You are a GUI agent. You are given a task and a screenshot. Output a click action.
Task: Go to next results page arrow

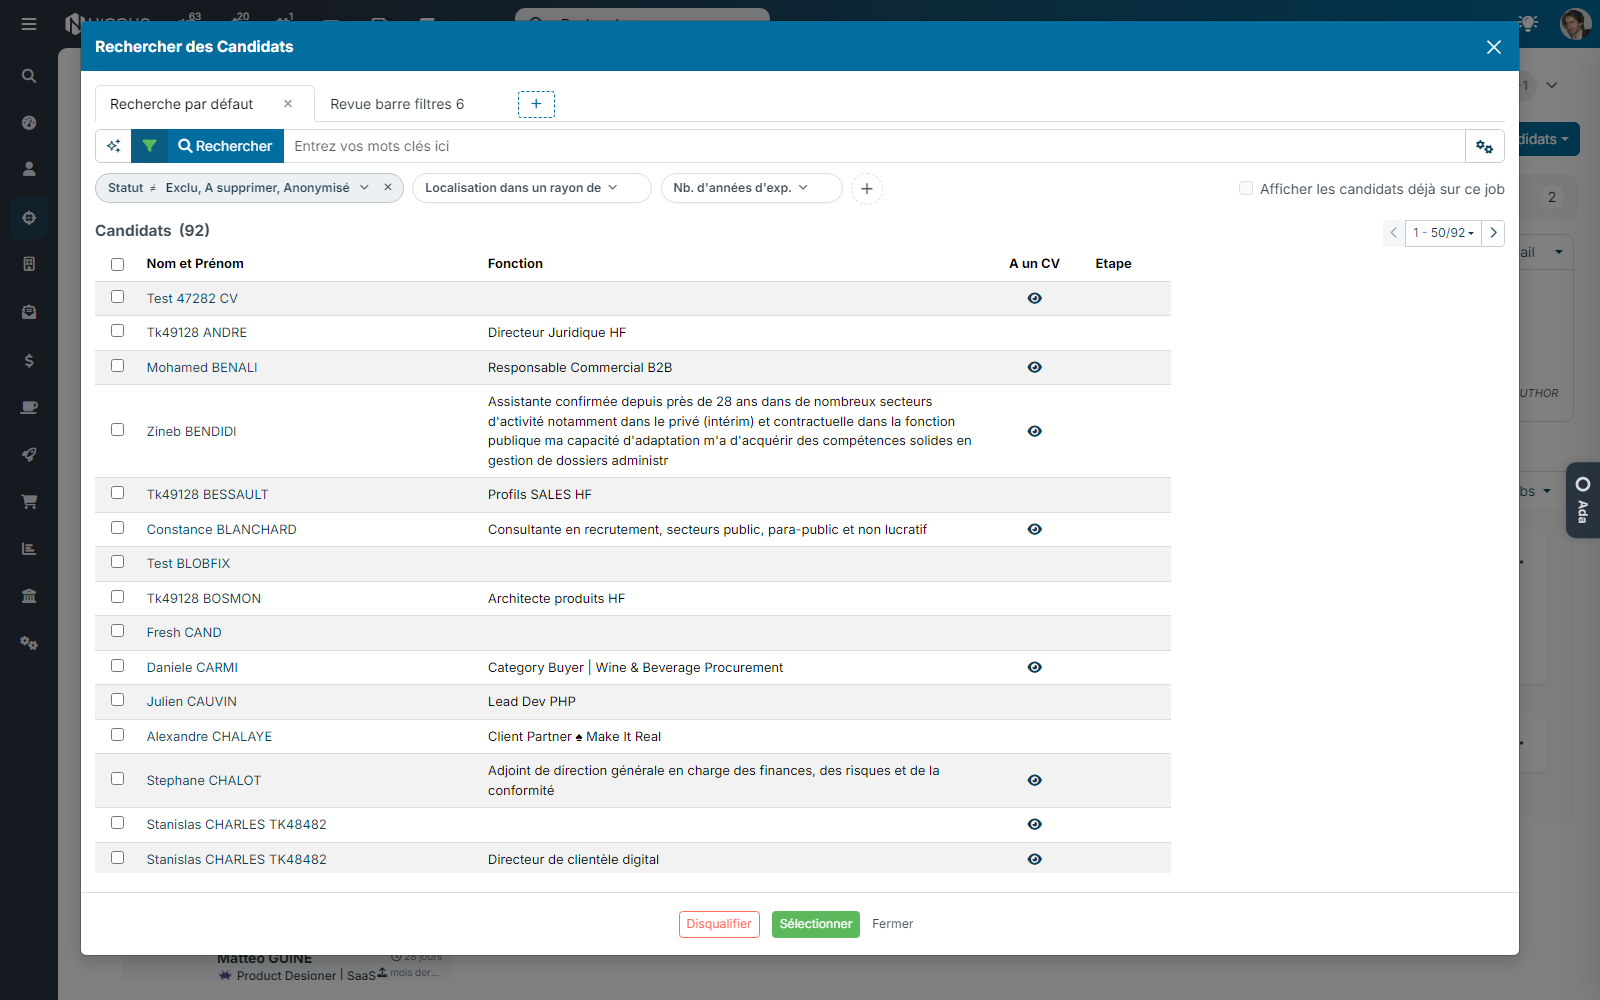click(1493, 232)
